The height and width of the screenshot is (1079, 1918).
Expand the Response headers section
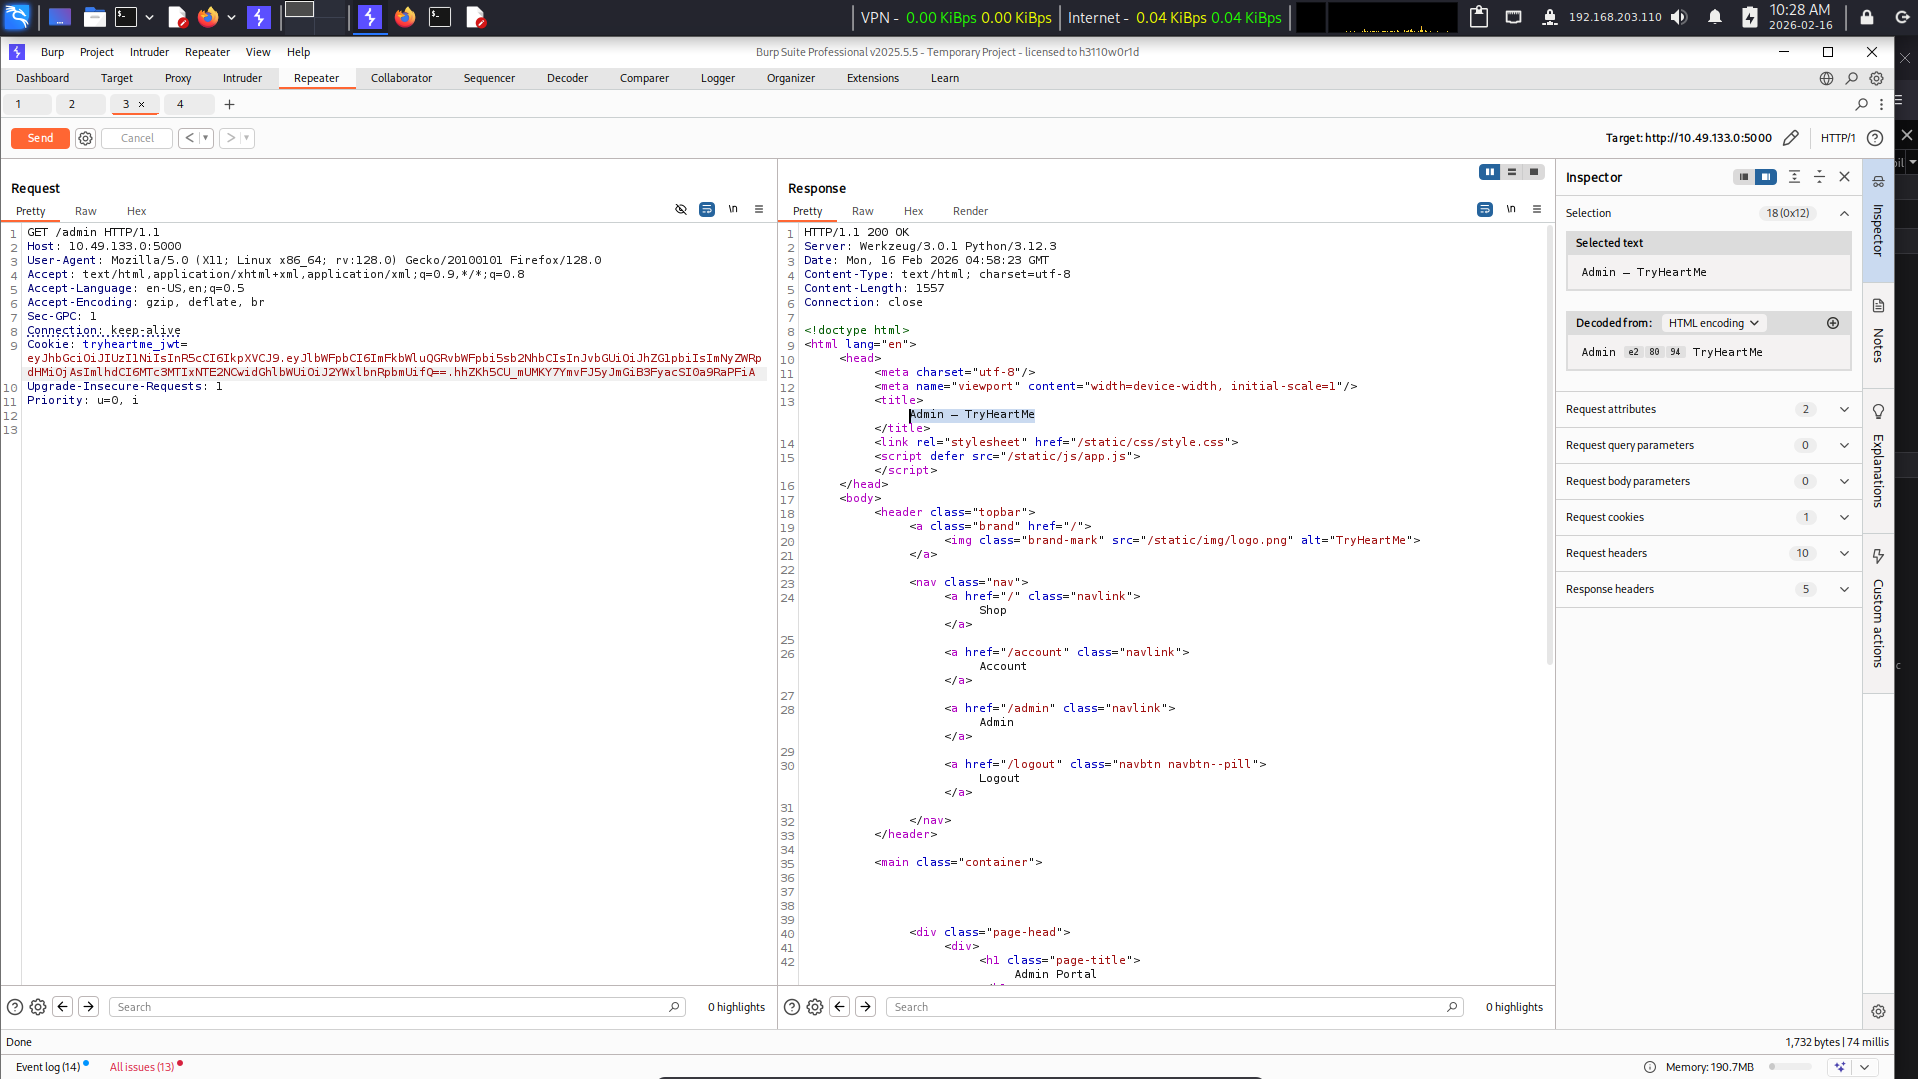(x=1708, y=589)
